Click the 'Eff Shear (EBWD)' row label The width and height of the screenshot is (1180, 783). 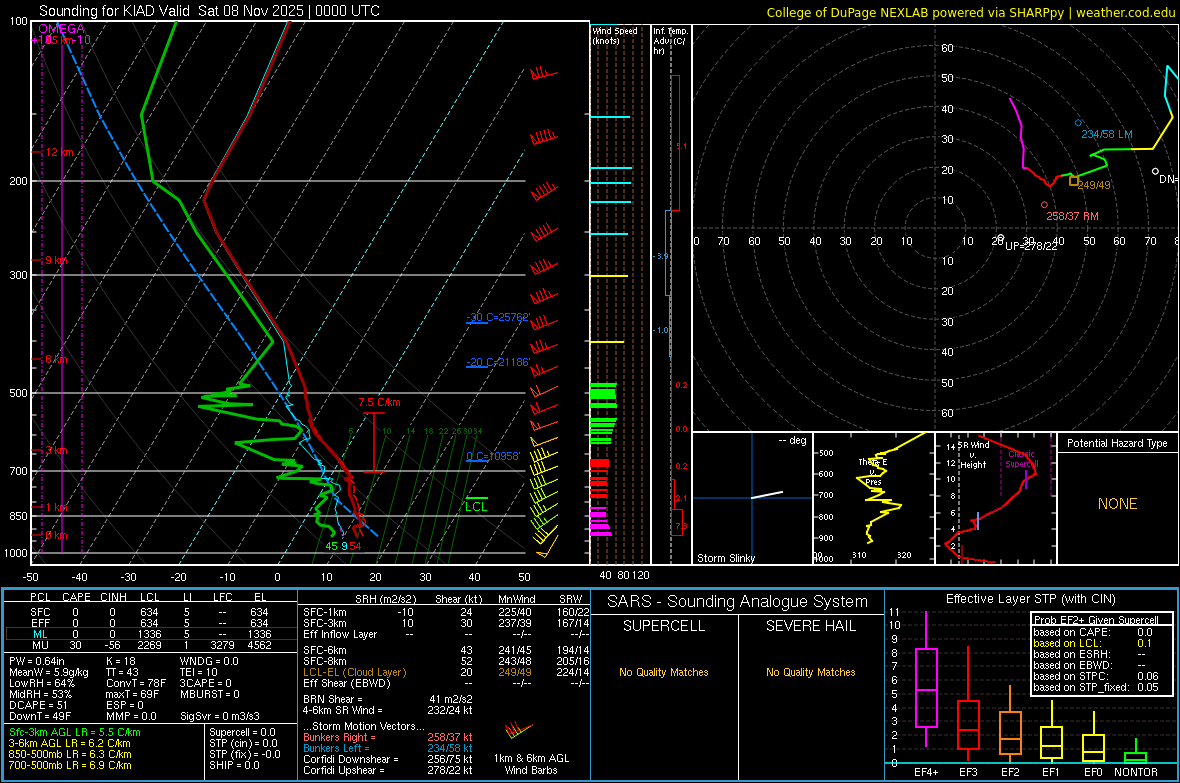point(347,683)
